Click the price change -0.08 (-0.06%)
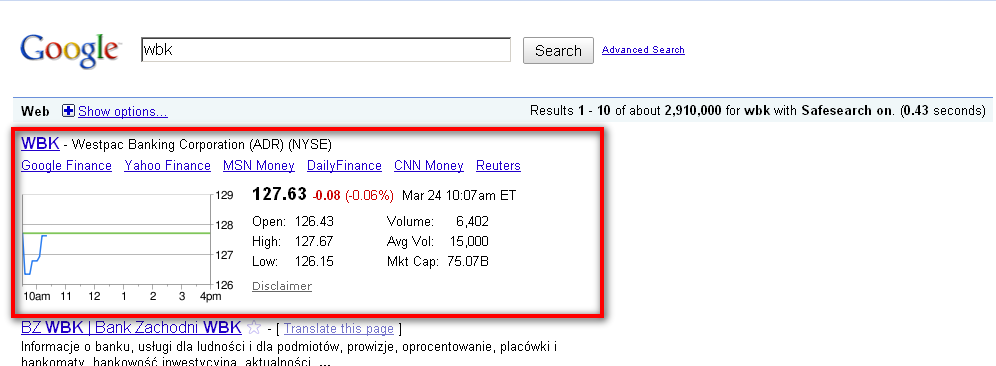The width and height of the screenshot is (996, 366). (353, 195)
